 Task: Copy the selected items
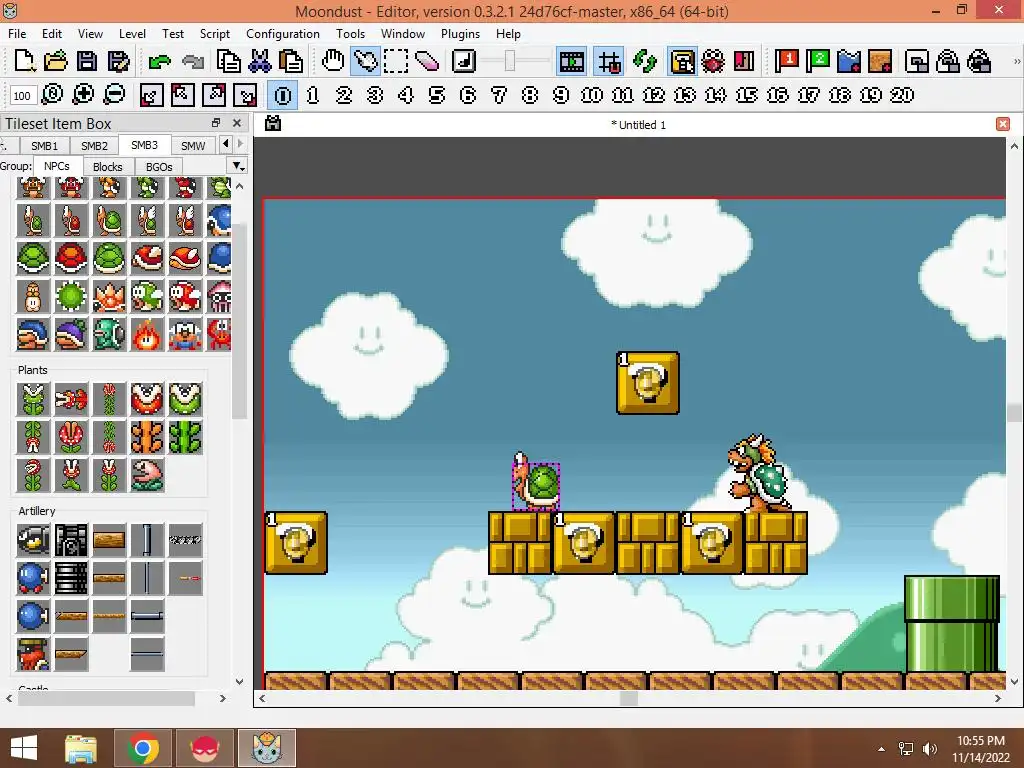pyautogui.click(x=228, y=61)
